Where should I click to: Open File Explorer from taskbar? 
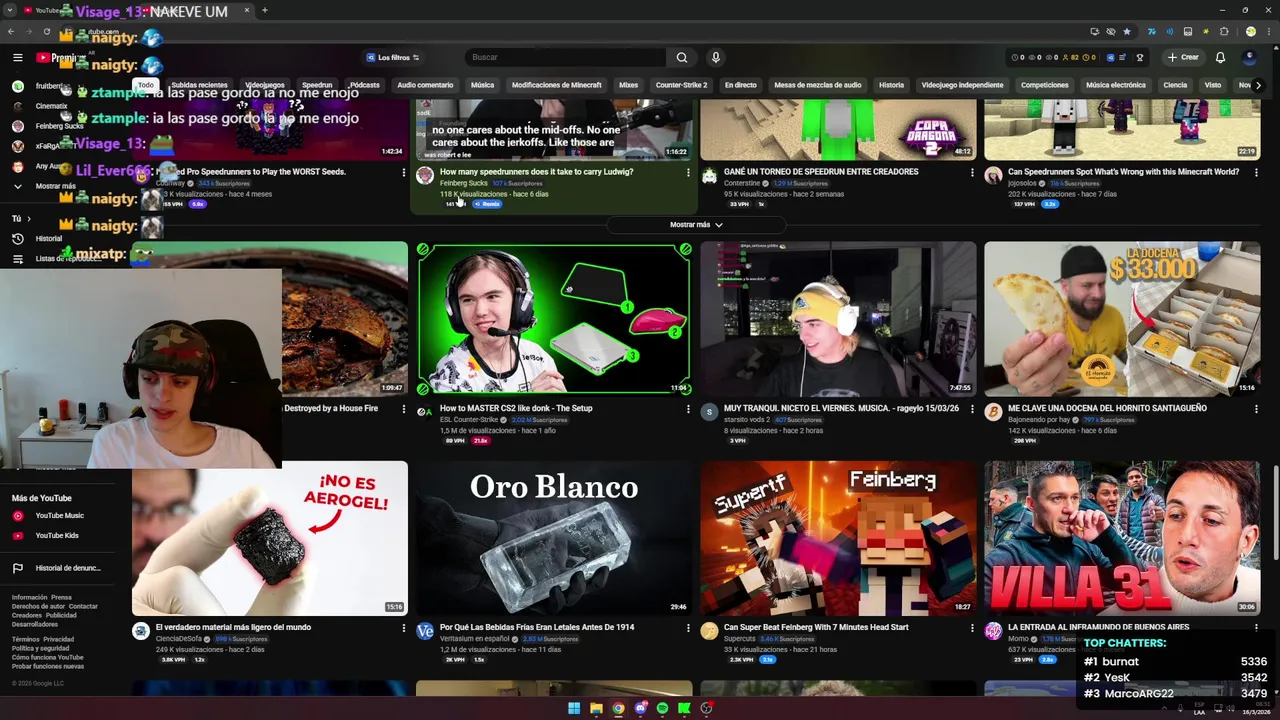tap(596, 708)
